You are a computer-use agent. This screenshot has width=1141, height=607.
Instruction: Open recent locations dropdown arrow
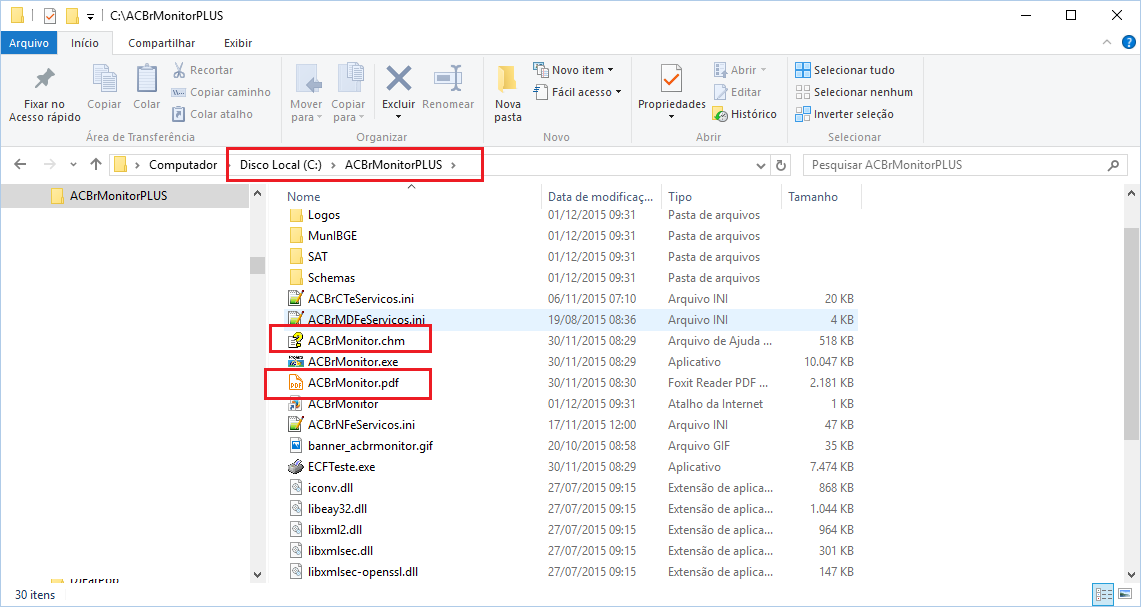[x=73, y=165]
